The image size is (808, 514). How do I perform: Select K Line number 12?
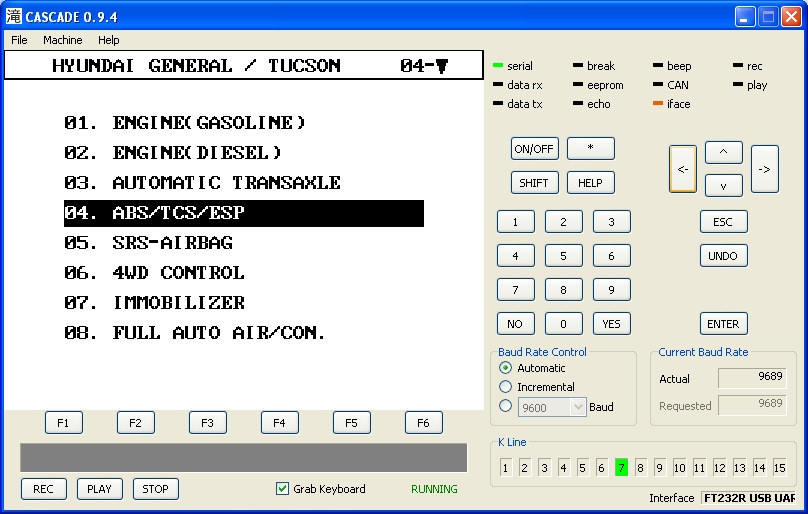pos(719,468)
